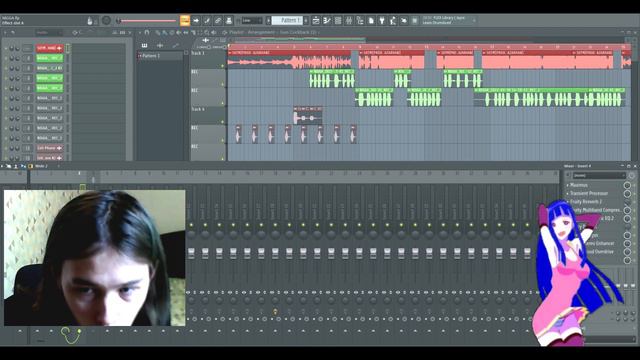
Task: Show patterns in the picker via piano icon
Action: pos(144,45)
